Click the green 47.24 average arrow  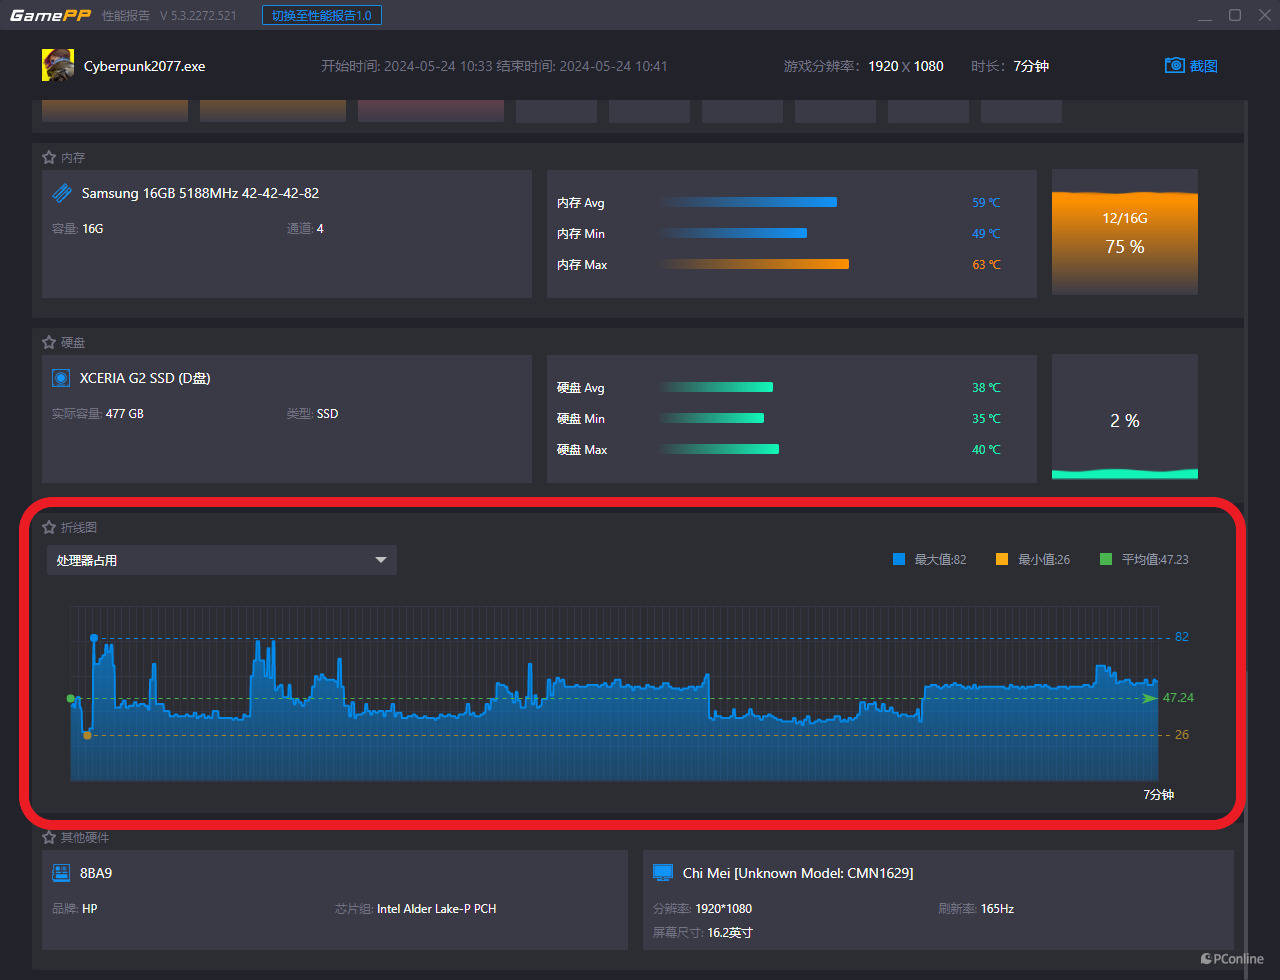pyautogui.click(x=1150, y=698)
